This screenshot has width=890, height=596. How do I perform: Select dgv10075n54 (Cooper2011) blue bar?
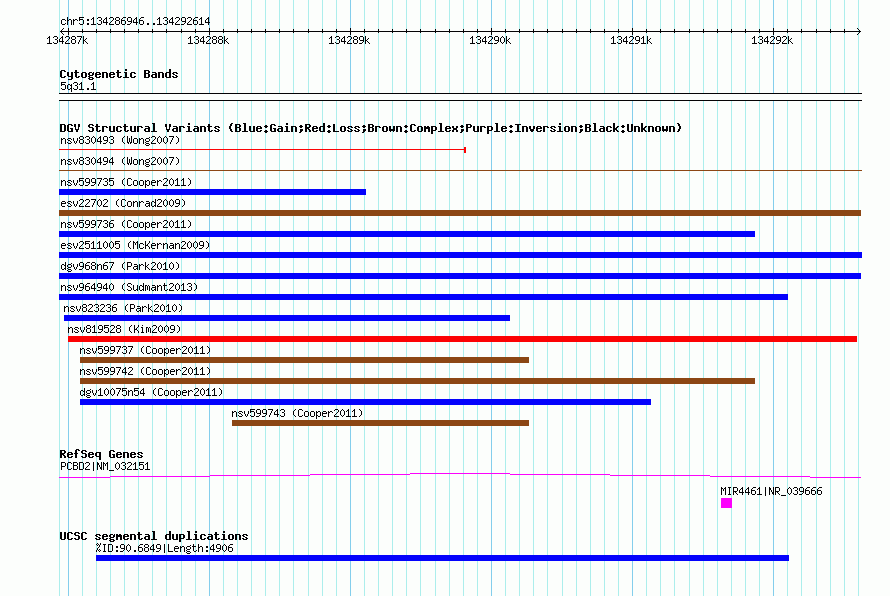pyautogui.click(x=366, y=402)
